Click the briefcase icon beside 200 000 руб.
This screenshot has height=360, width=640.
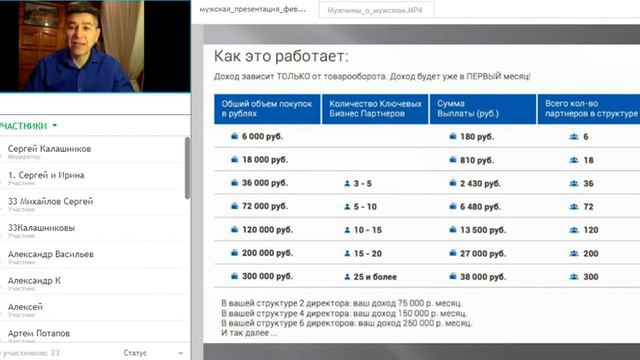coord(234,253)
